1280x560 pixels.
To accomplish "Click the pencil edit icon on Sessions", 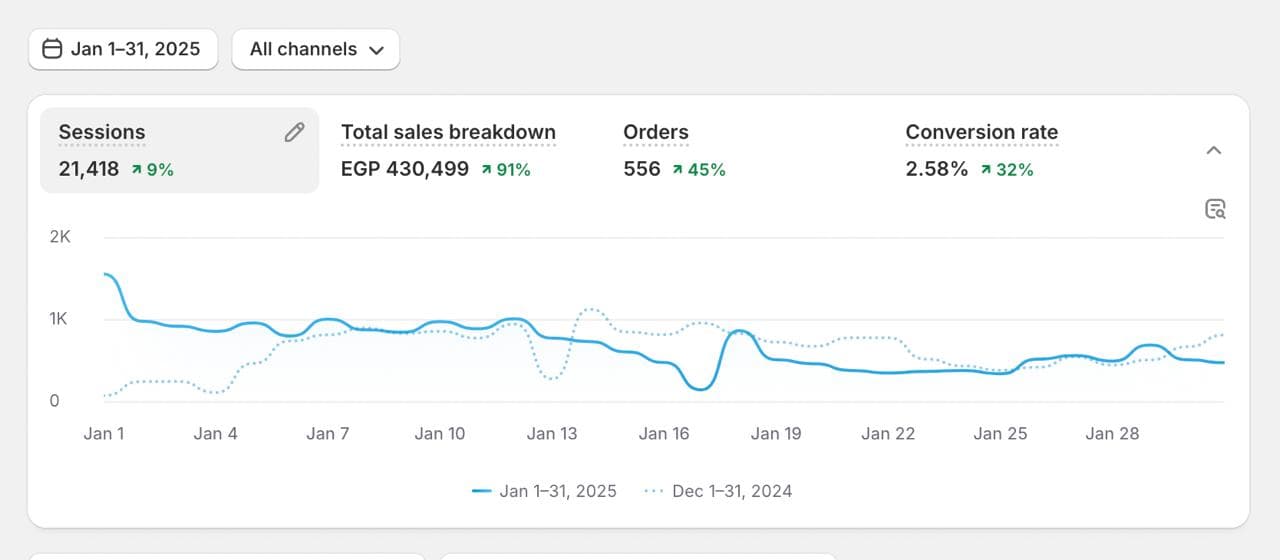I will tap(294, 132).
